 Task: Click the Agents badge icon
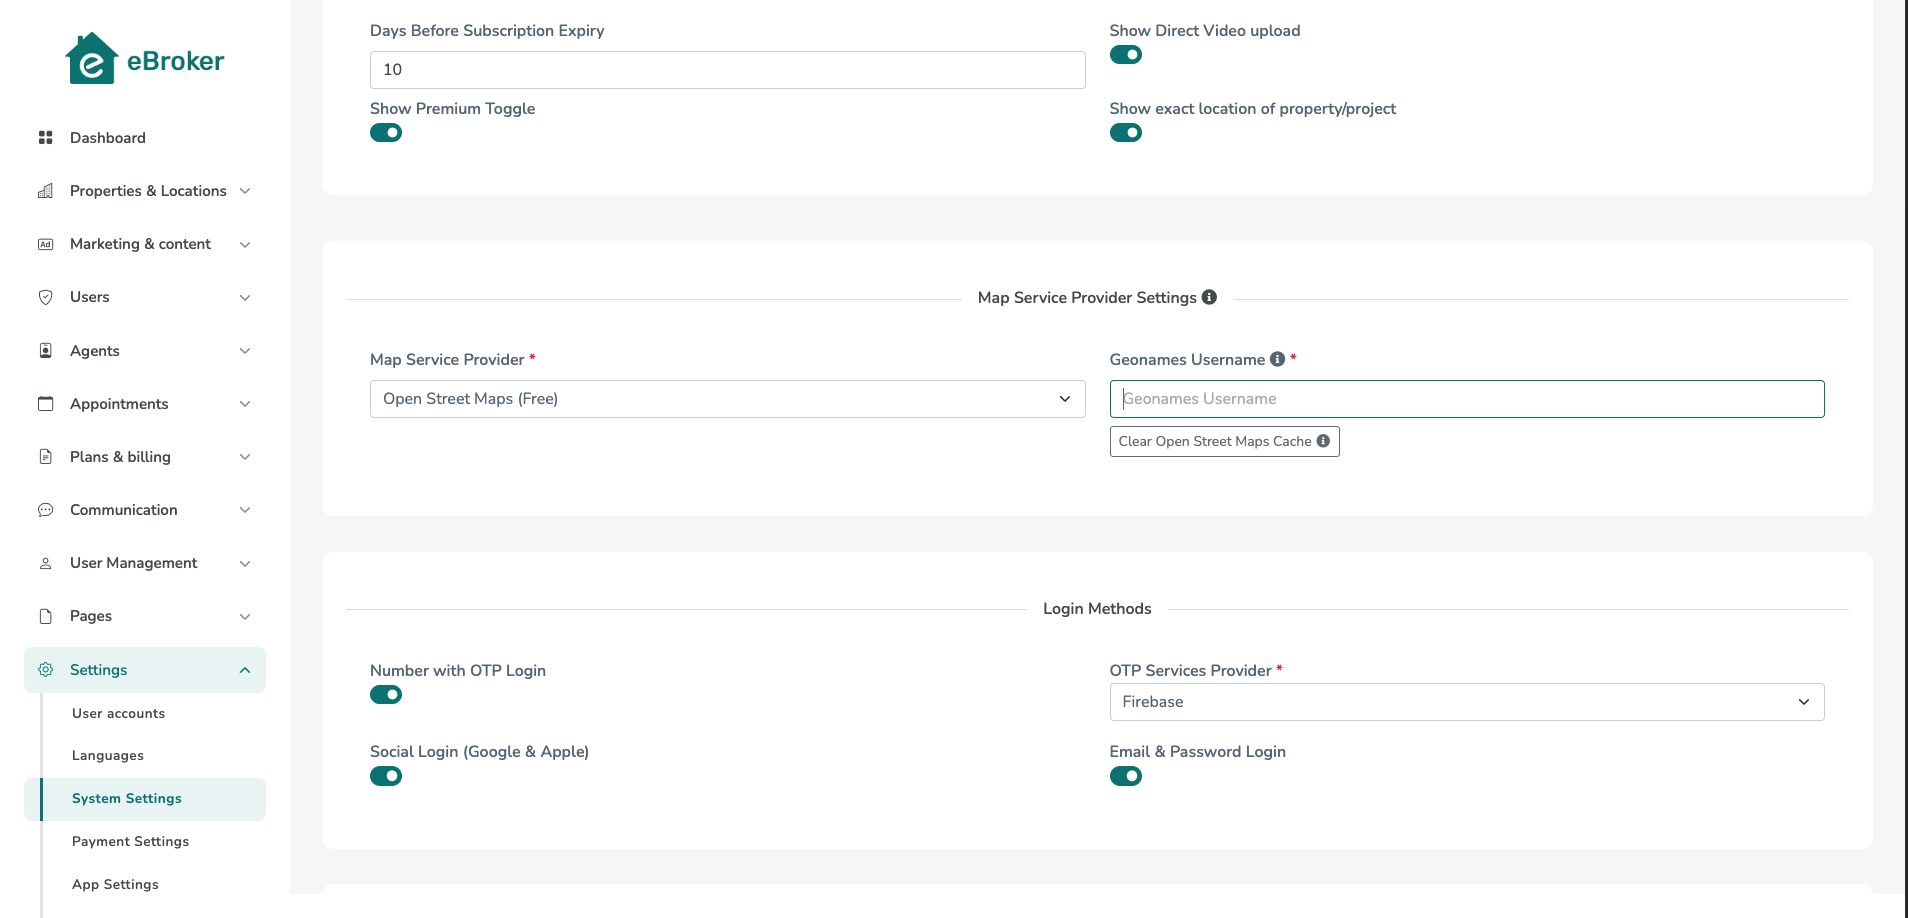coord(45,350)
